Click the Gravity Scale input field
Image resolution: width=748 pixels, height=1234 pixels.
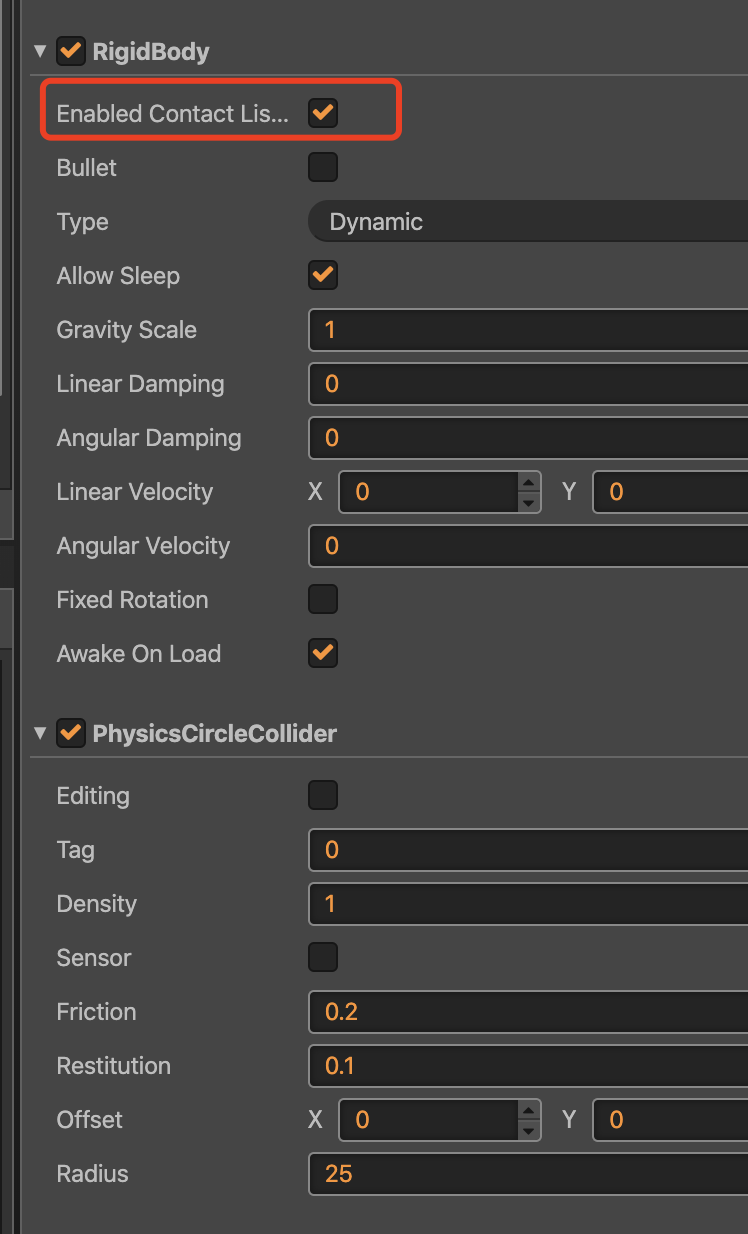[x=528, y=329]
